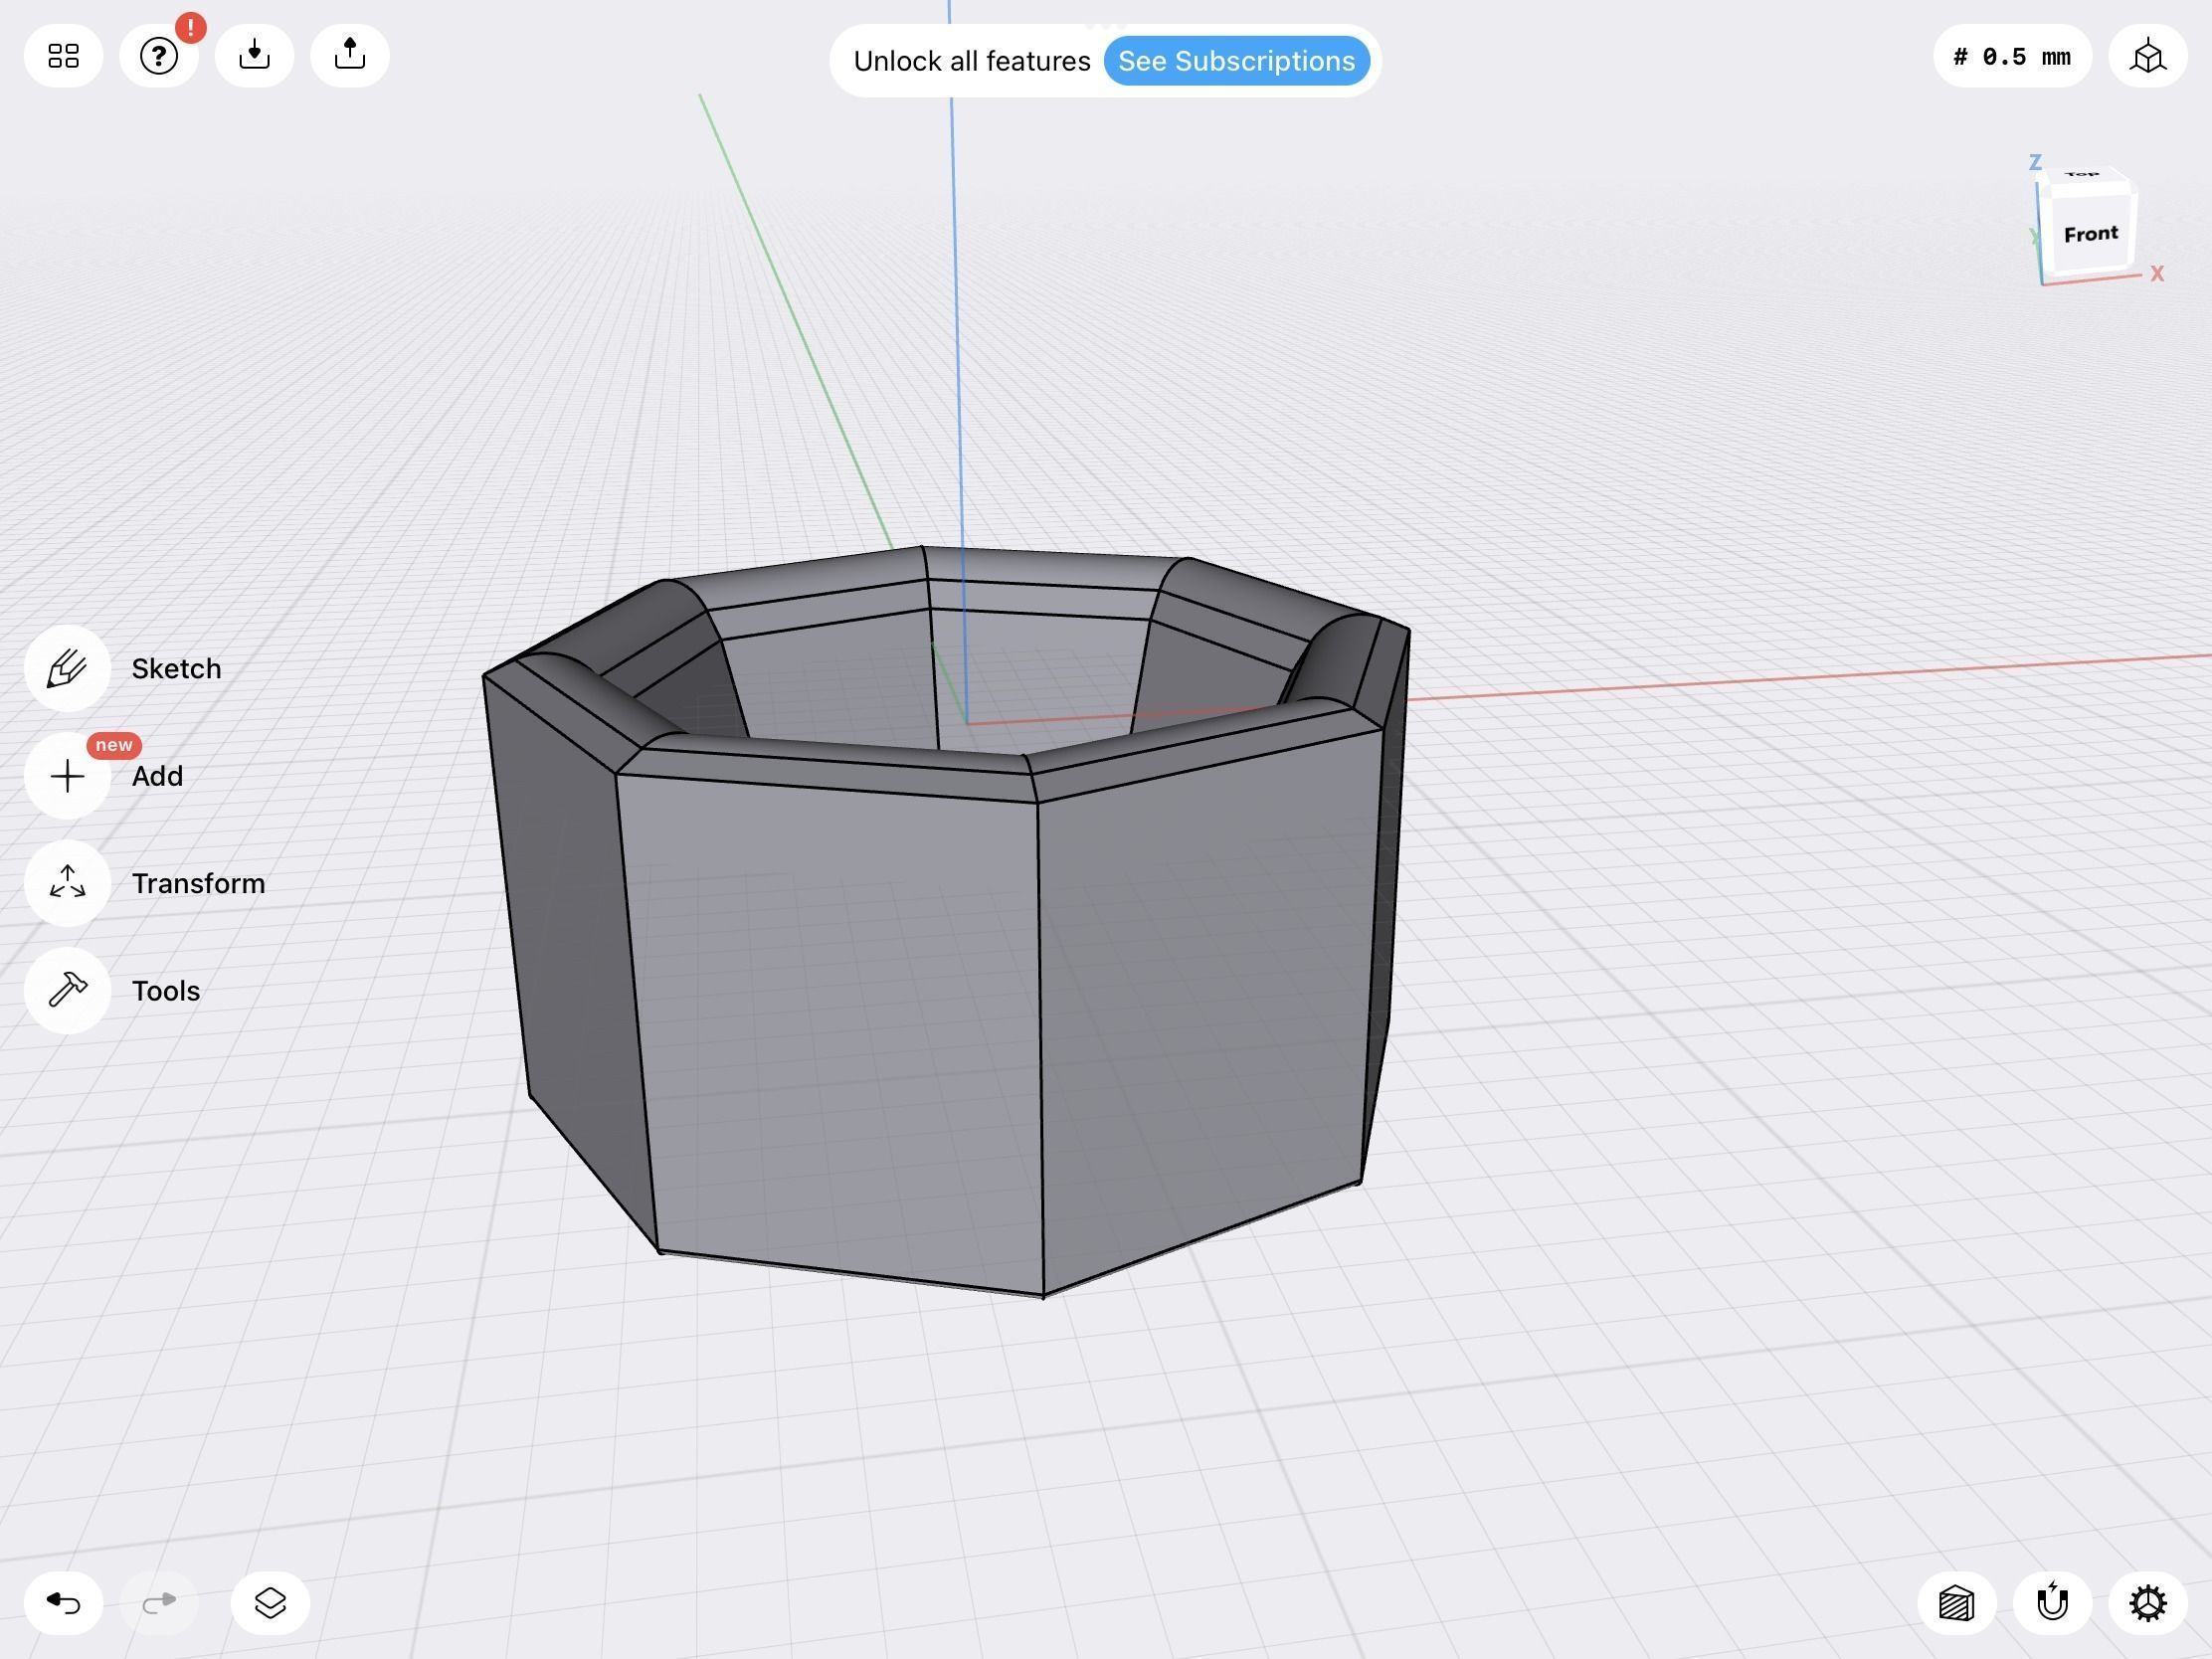The width and height of the screenshot is (2212, 1659).
Task: Click the redo arrow button
Action: pyautogui.click(x=159, y=1603)
